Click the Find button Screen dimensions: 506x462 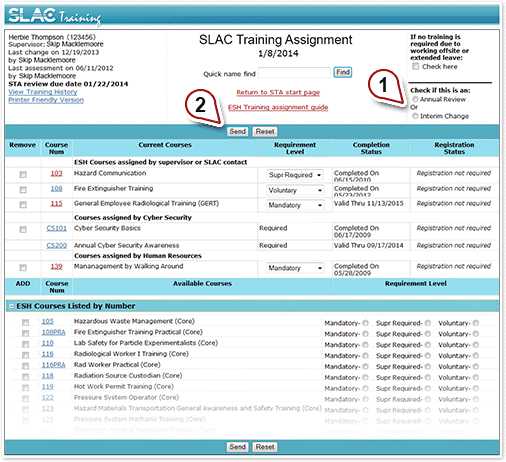(343, 72)
